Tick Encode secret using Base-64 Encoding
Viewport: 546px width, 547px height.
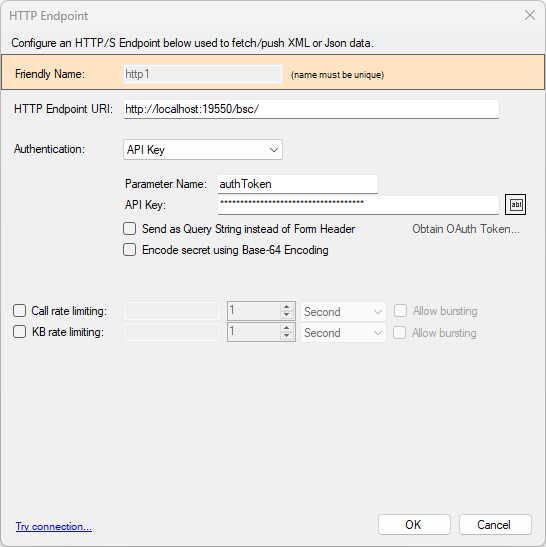click(x=129, y=250)
